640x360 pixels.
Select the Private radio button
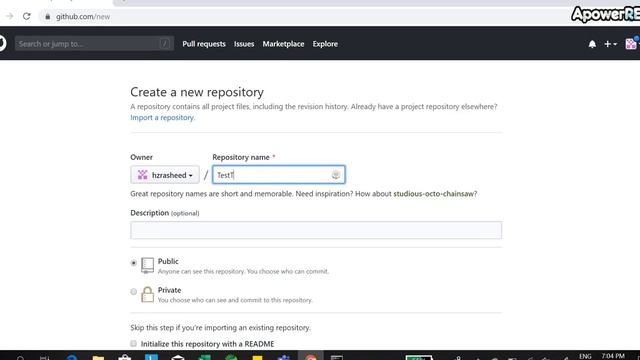click(133, 291)
